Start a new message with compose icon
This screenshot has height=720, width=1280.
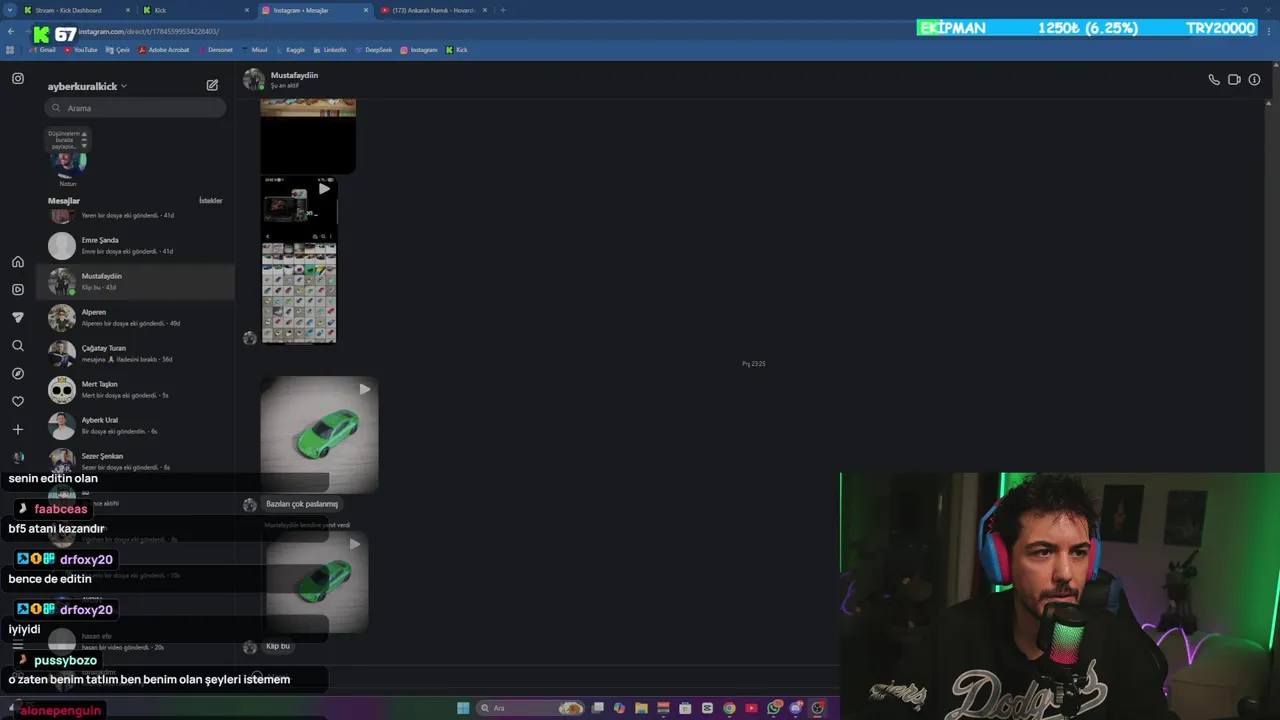click(212, 85)
